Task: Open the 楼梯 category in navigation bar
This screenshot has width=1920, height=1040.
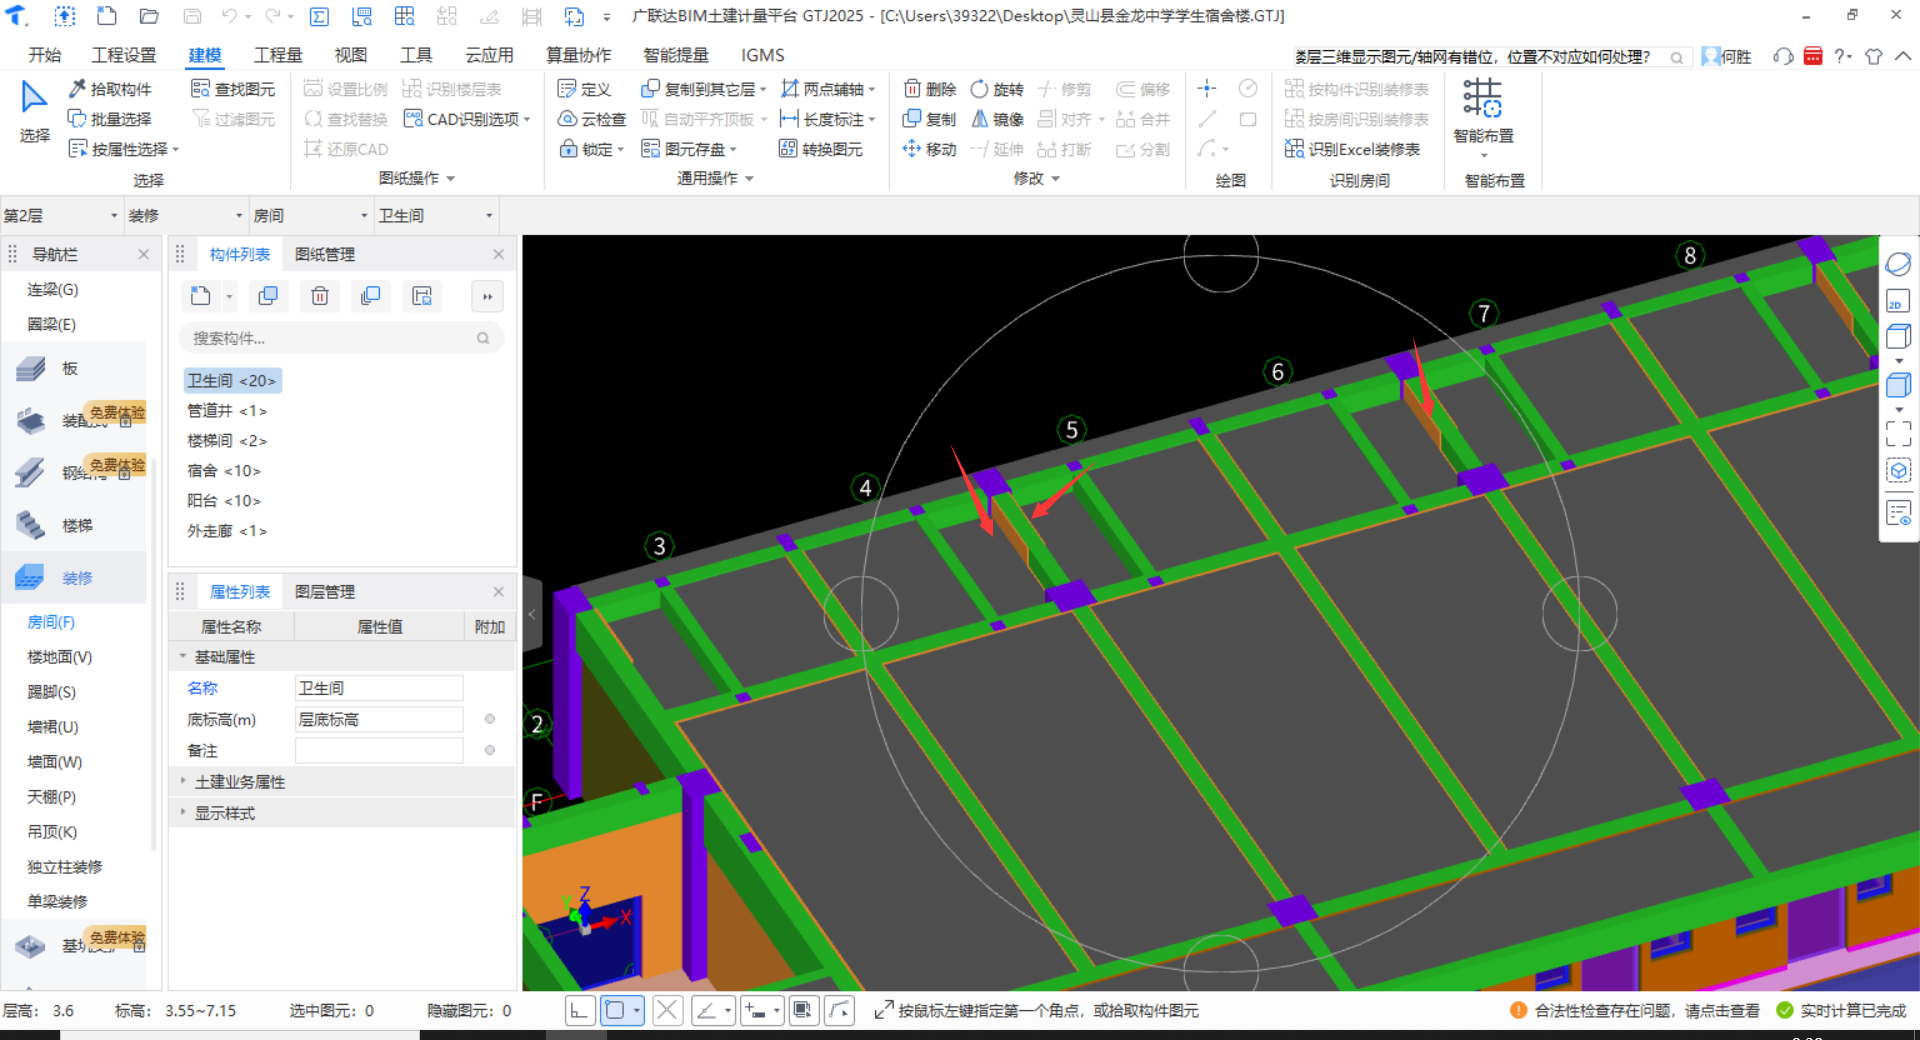Action: click(75, 525)
